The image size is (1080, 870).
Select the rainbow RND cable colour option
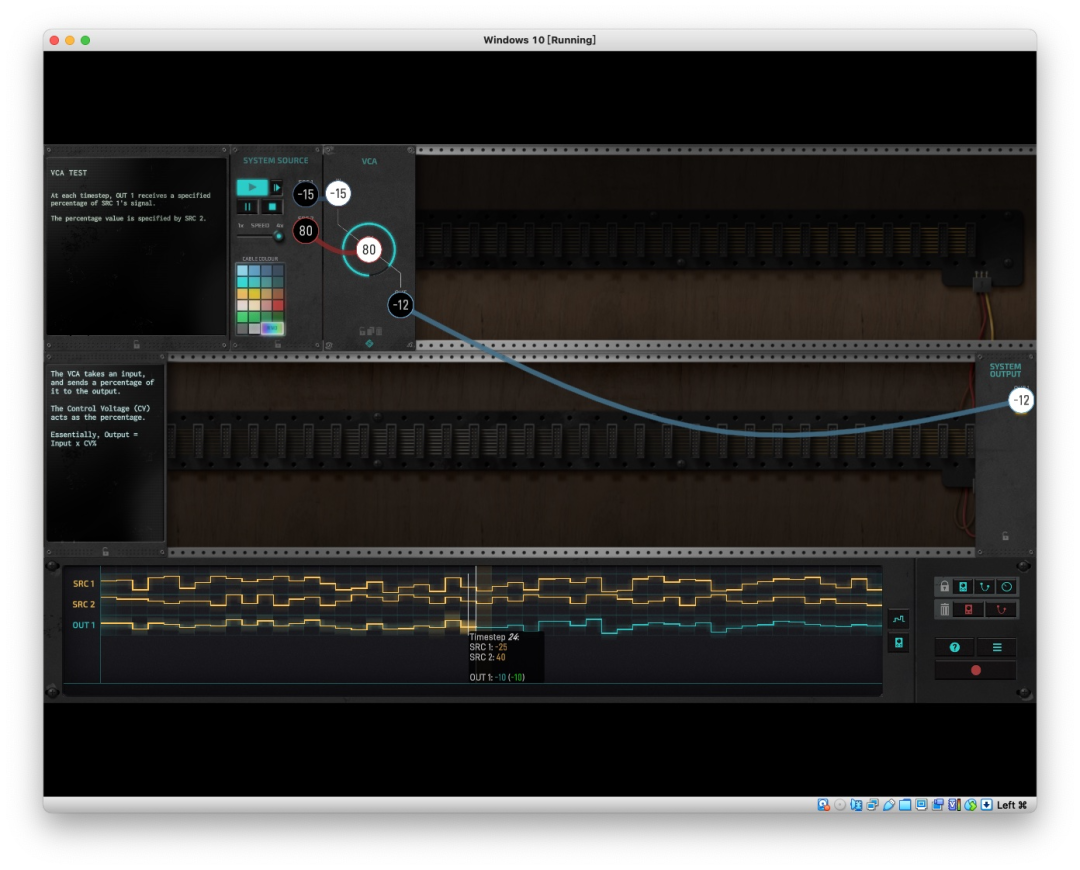point(273,329)
